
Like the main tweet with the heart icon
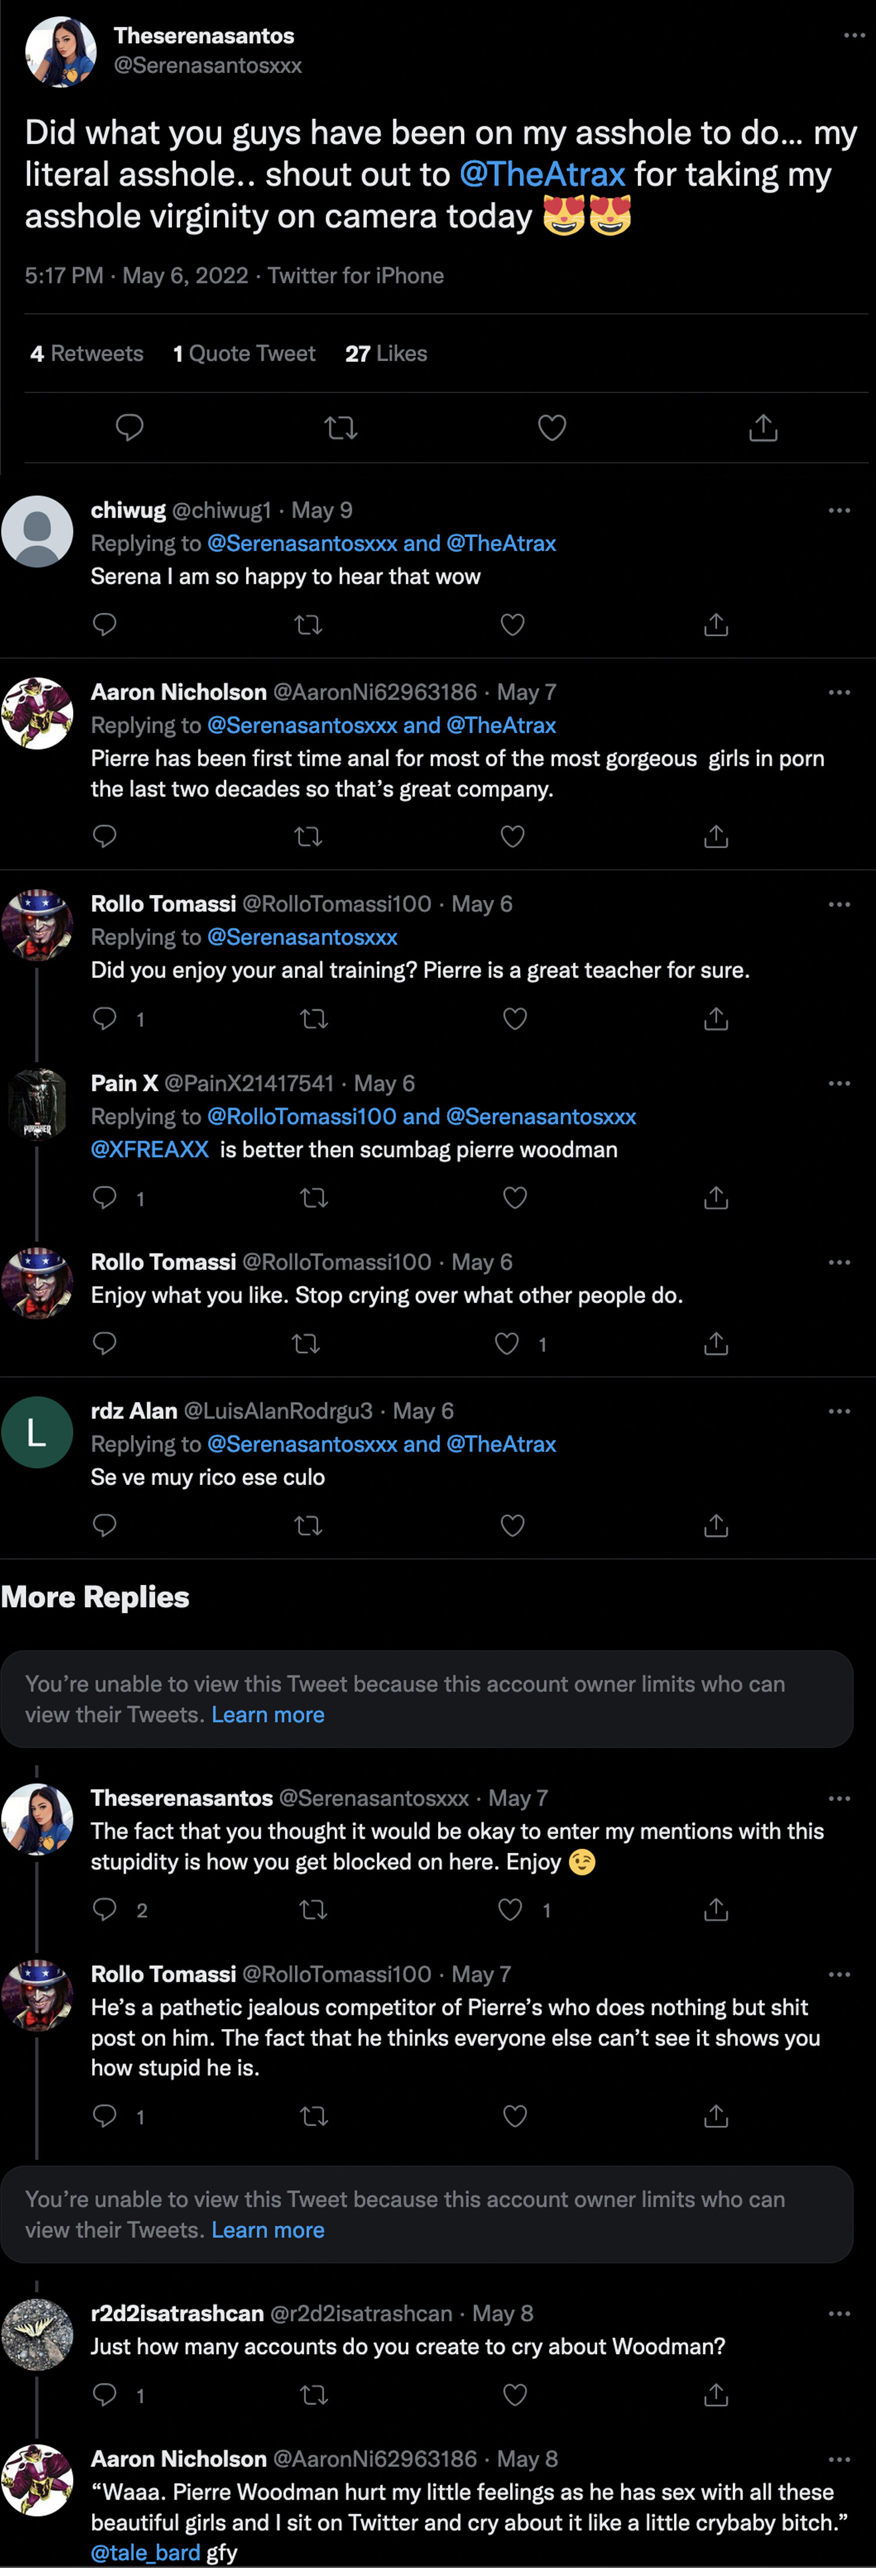pos(552,428)
